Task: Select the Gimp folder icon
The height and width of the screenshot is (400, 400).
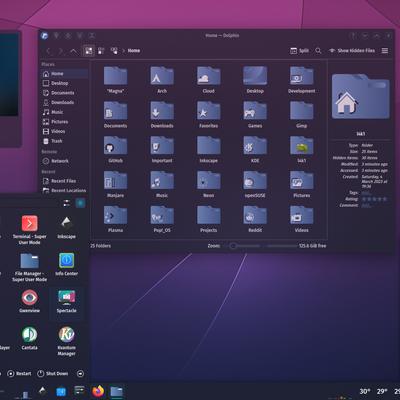Action: [x=302, y=111]
